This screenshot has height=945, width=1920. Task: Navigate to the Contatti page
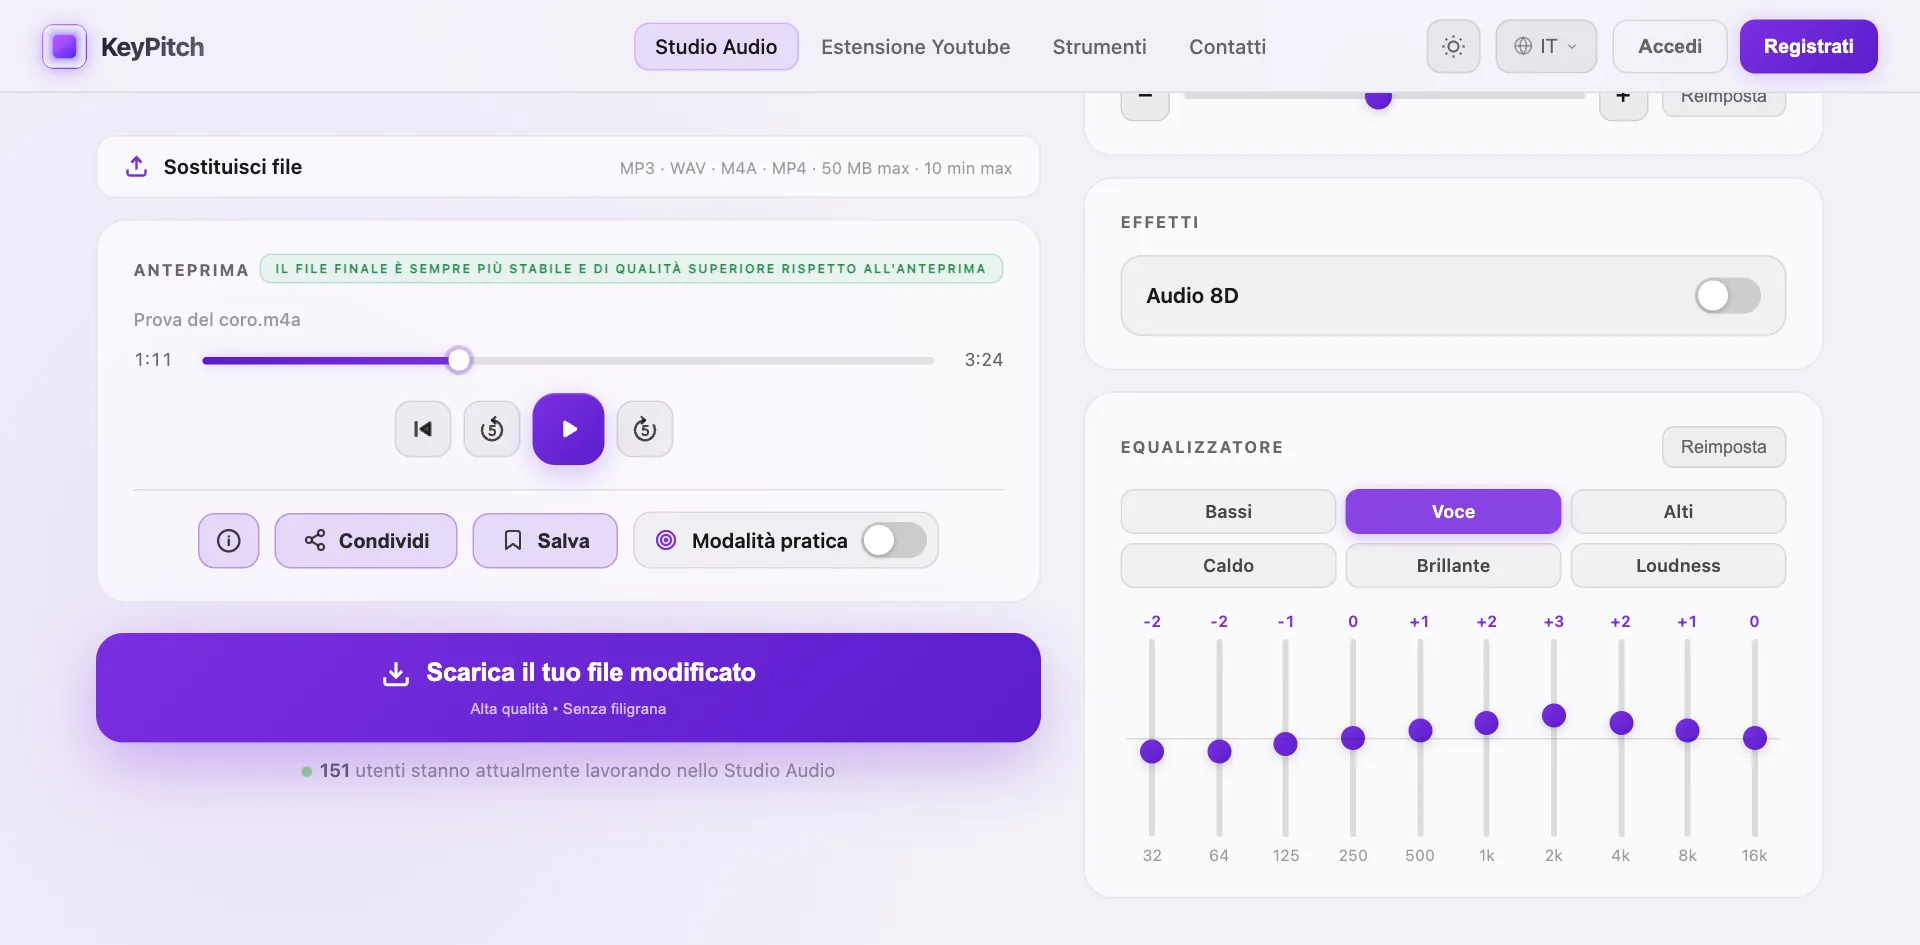[1227, 47]
